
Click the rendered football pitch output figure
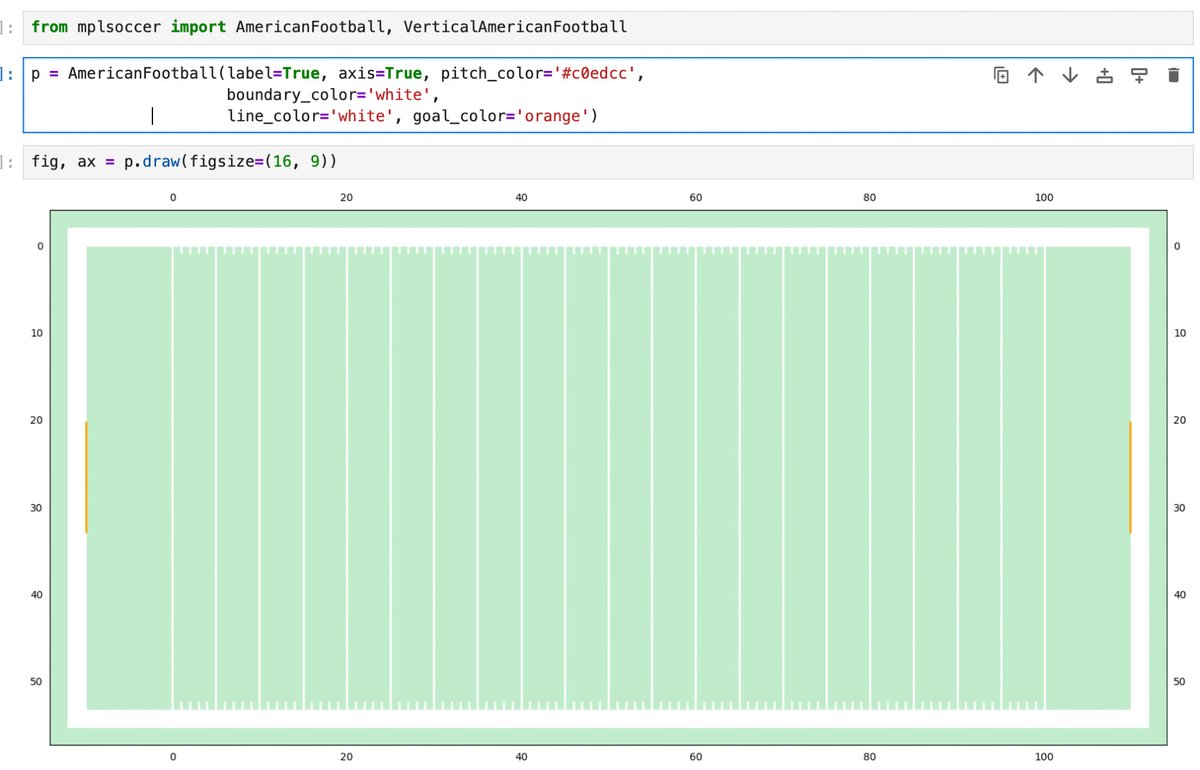(x=608, y=477)
